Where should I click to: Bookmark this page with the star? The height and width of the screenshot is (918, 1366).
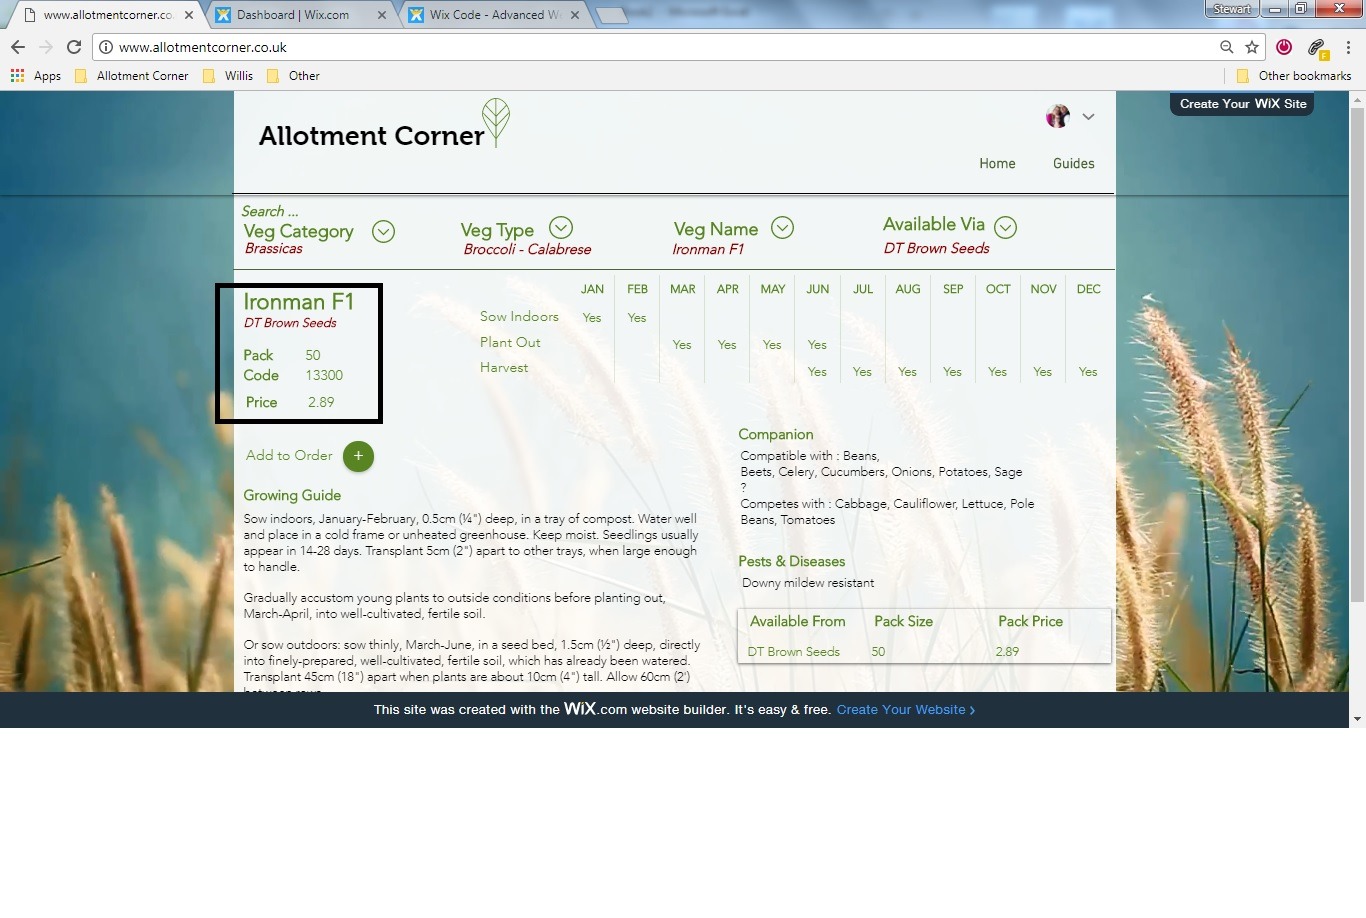click(1252, 47)
